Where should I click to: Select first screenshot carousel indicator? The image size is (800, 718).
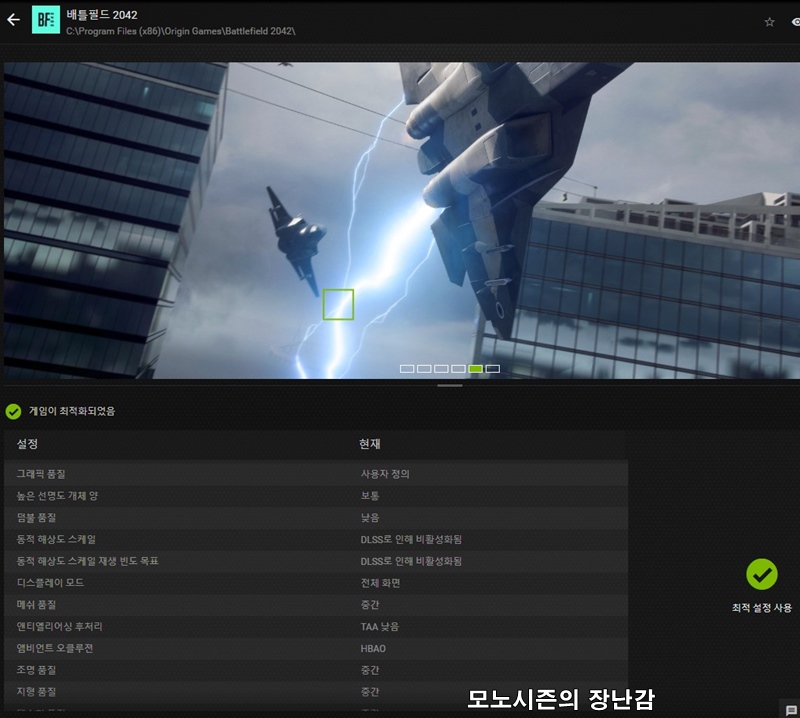[407, 368]
